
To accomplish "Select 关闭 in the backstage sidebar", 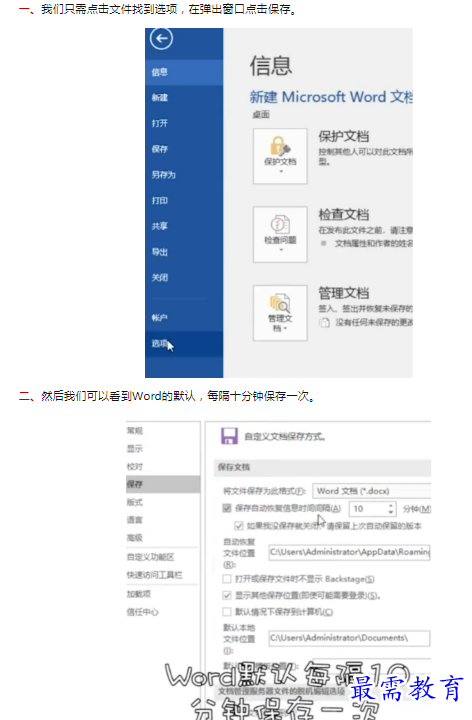I will [184, 277].
